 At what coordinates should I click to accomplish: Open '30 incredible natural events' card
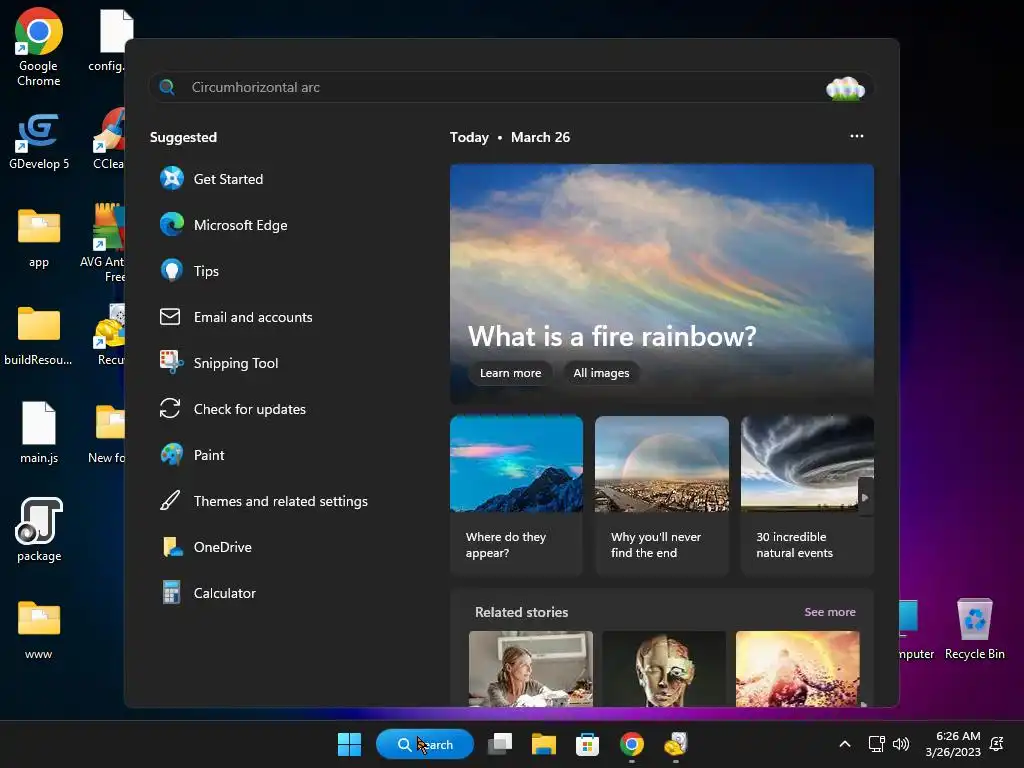[807, 495]
